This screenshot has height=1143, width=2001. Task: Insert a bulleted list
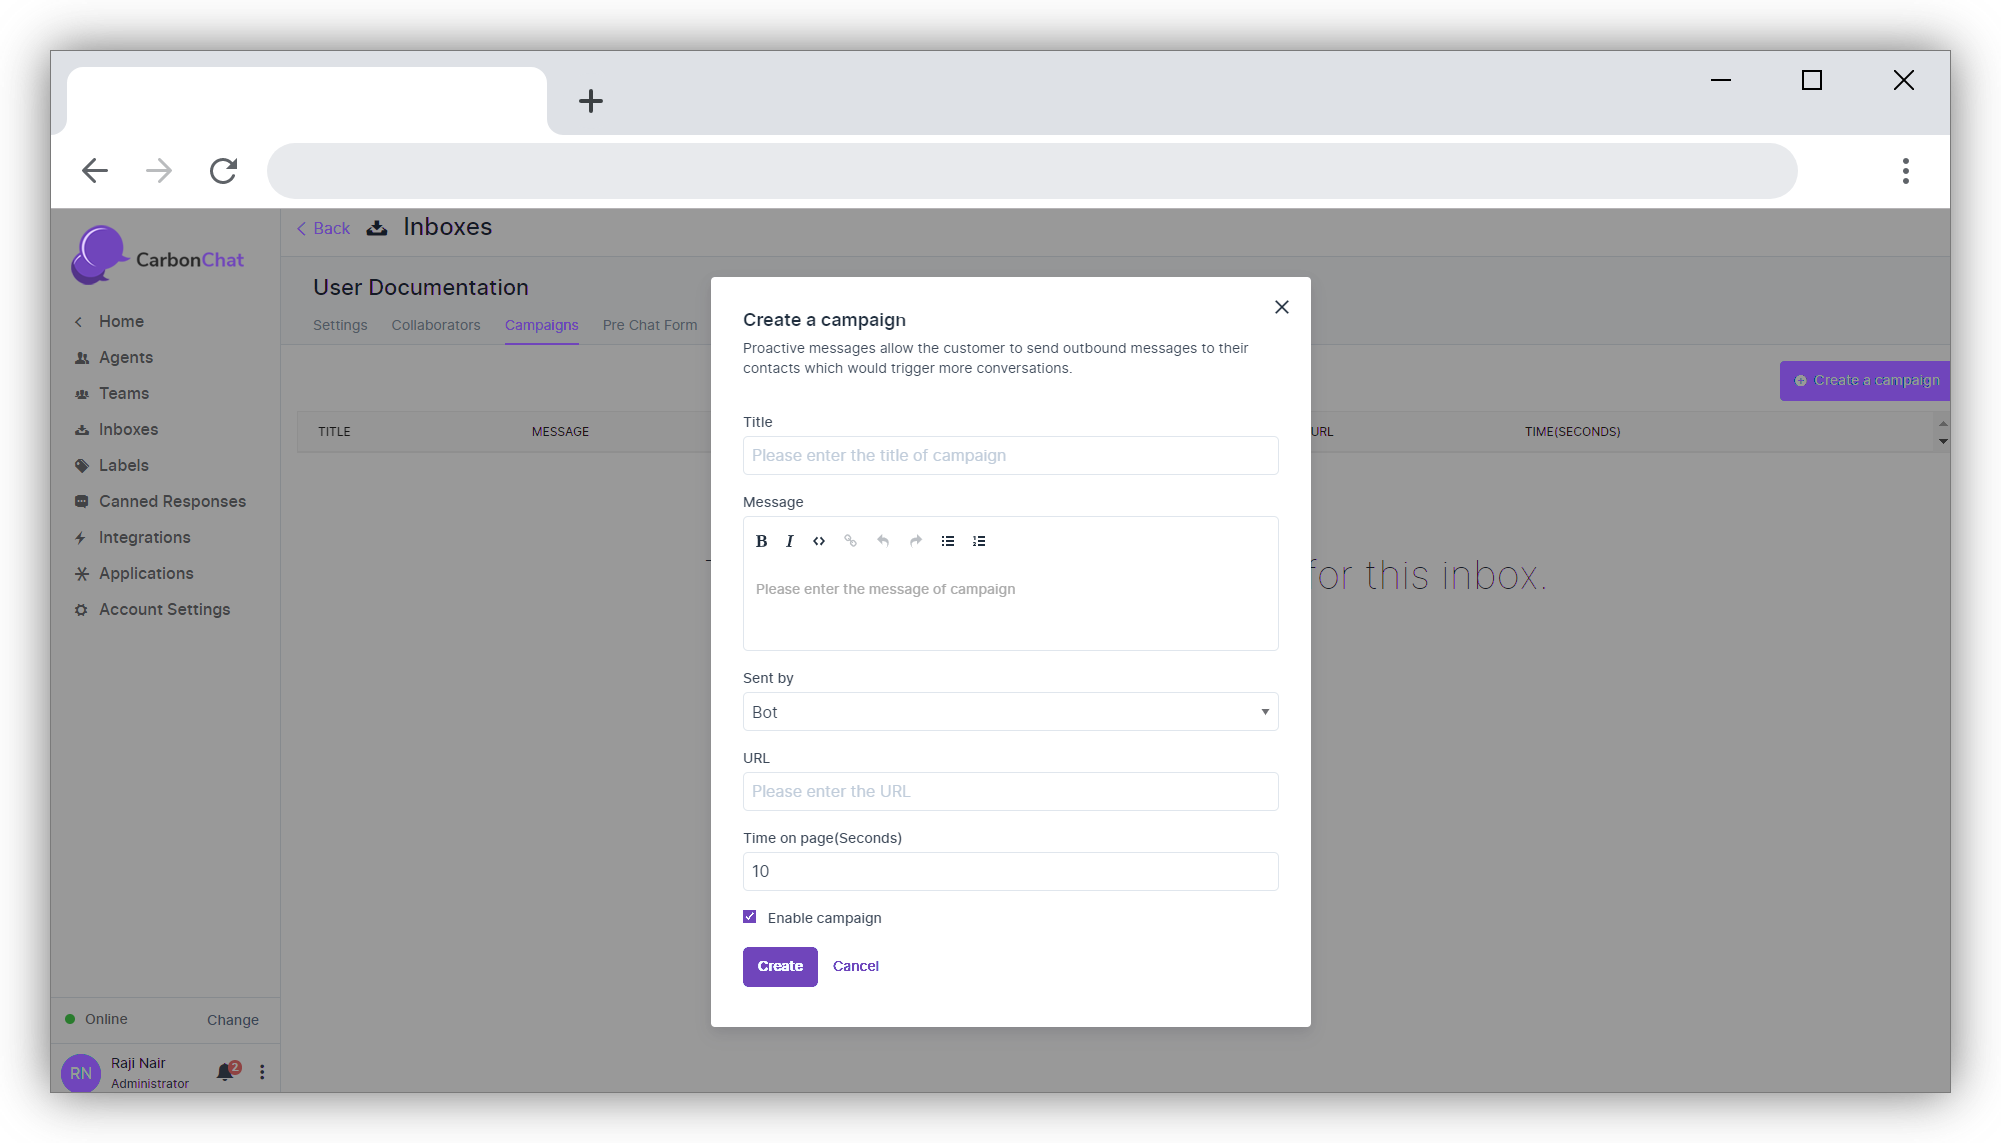tap(947, 541)
